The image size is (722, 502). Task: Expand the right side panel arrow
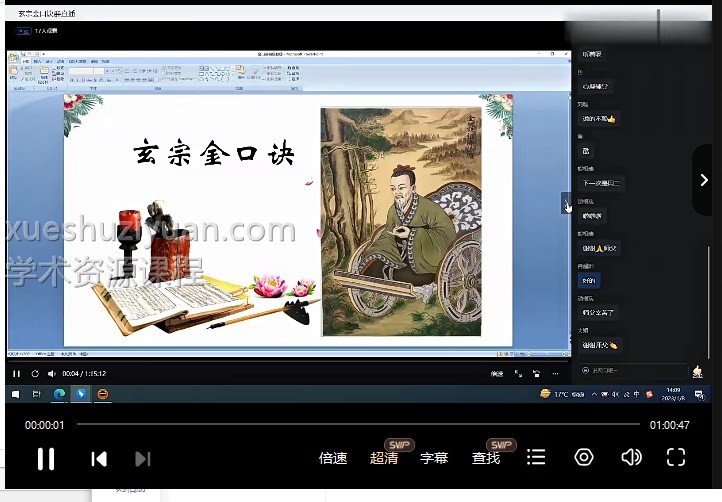pos(704,180)
